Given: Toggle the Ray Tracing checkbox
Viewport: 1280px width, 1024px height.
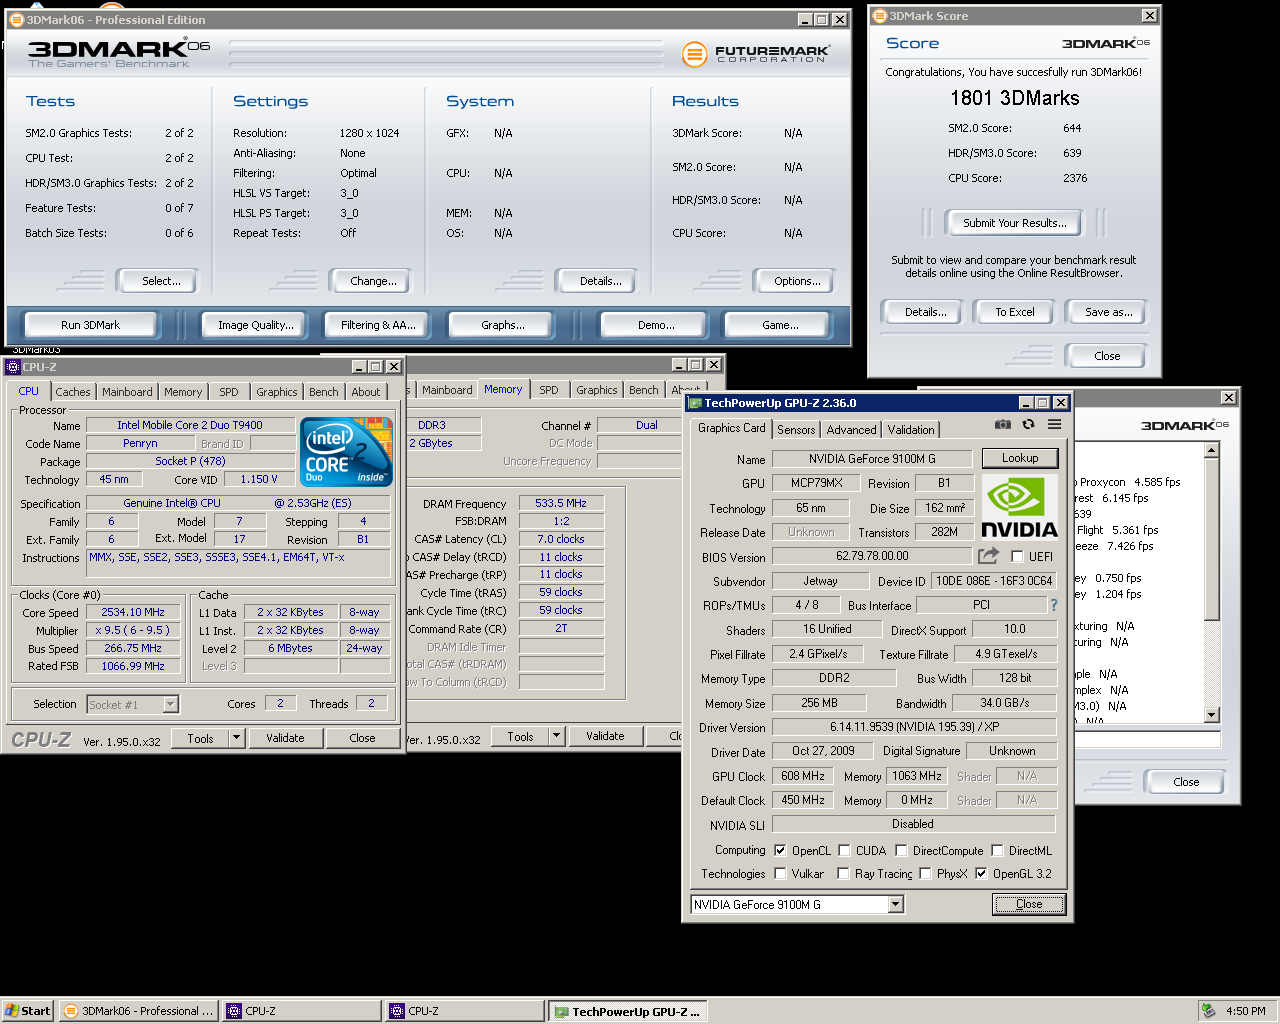Looking at the screenshot, I should [x=843, y=874].
